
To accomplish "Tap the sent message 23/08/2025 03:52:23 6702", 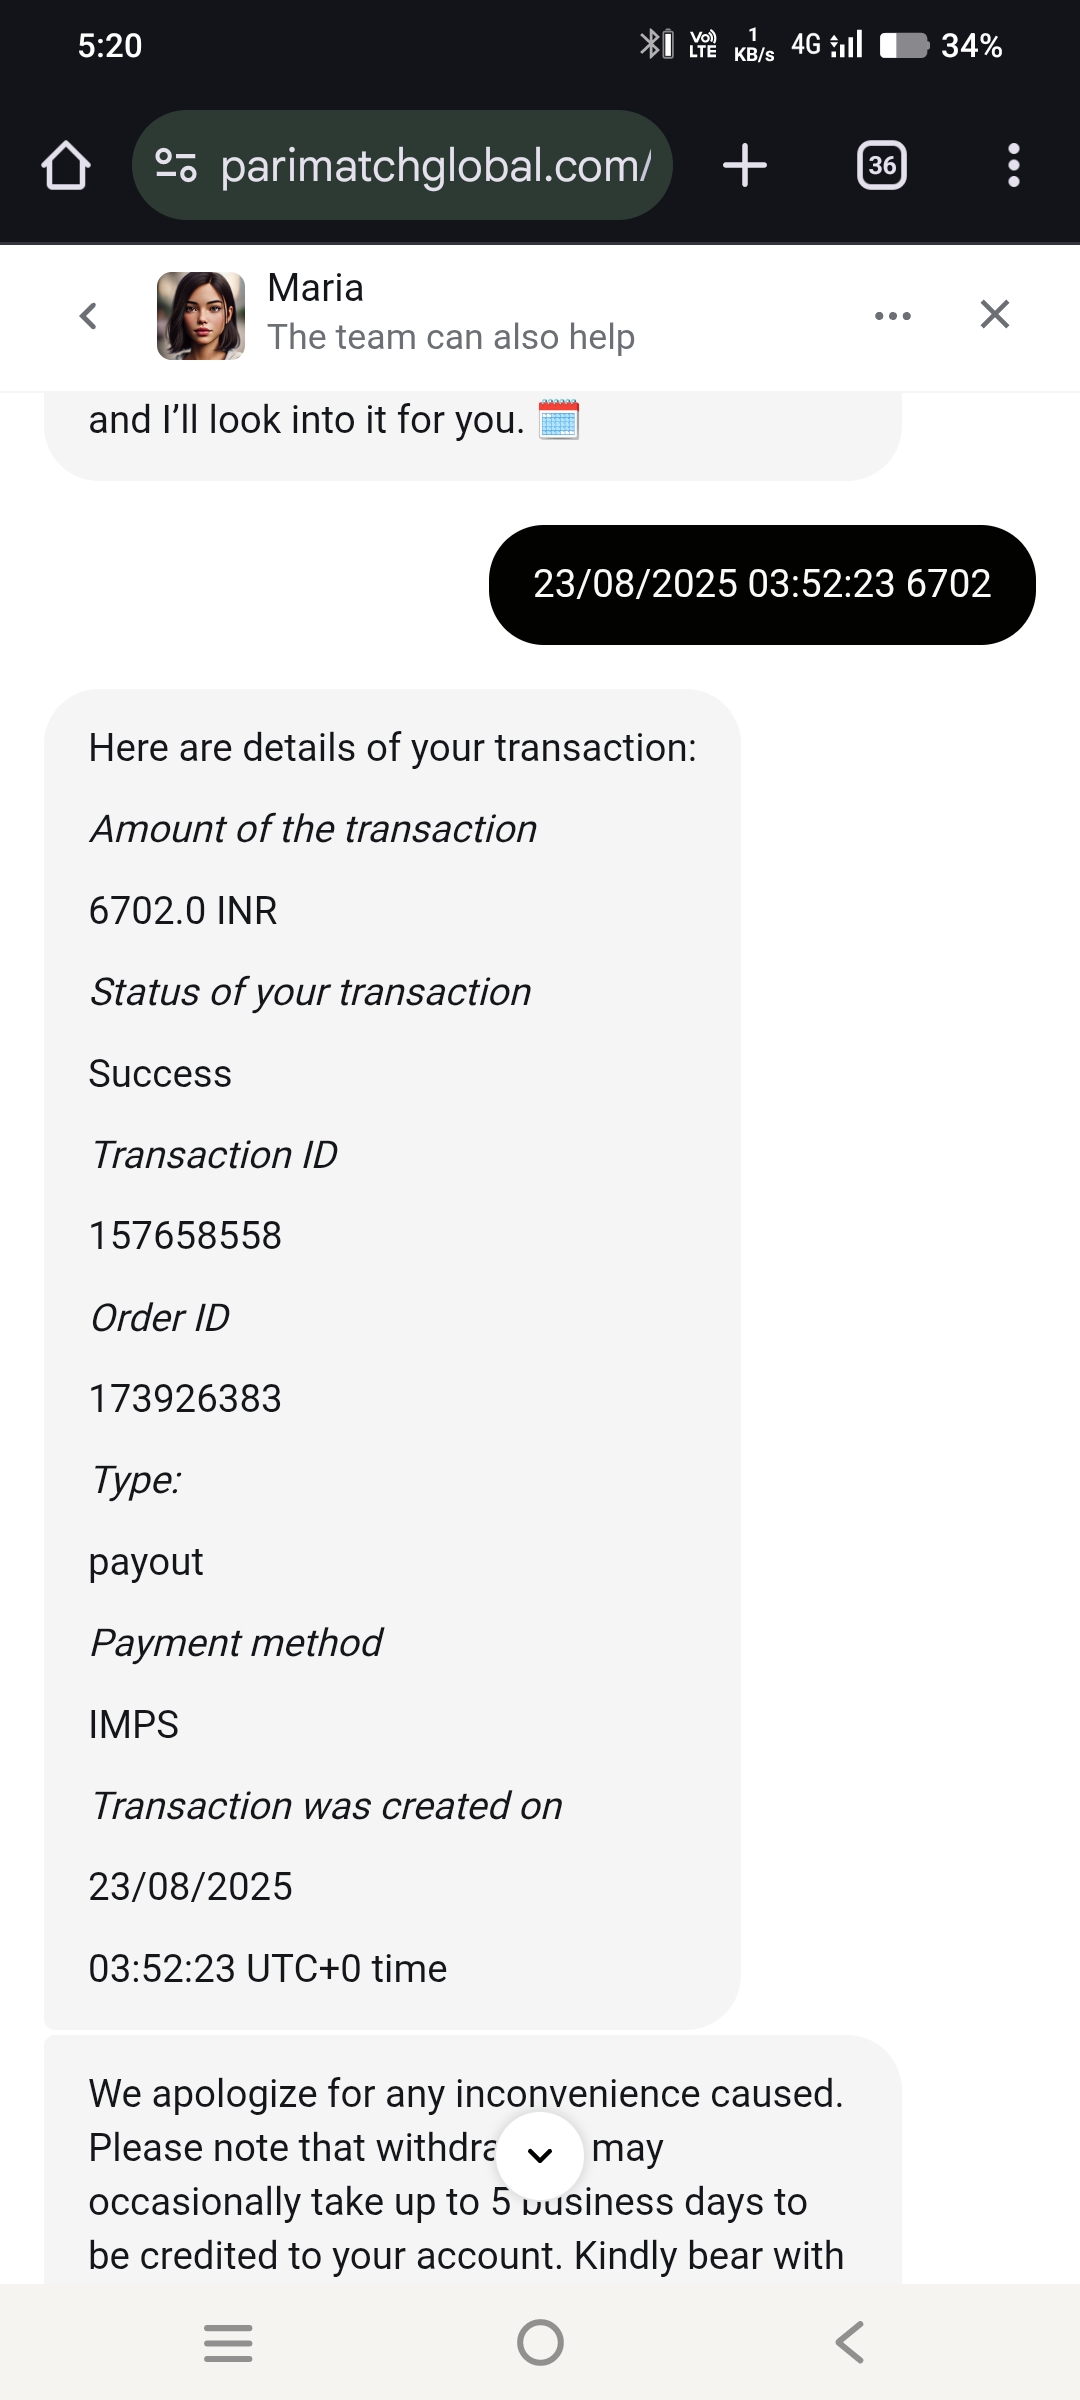I will pyautogui.click(x=762, y=584).
